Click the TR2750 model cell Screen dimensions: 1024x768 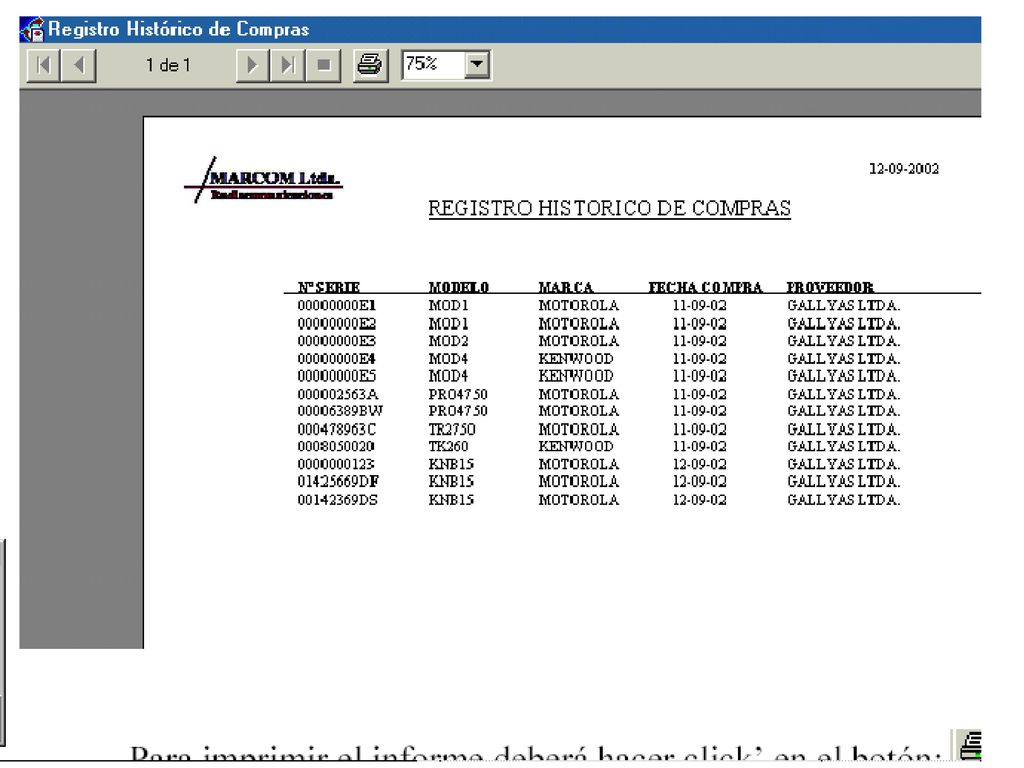[452, 430]
